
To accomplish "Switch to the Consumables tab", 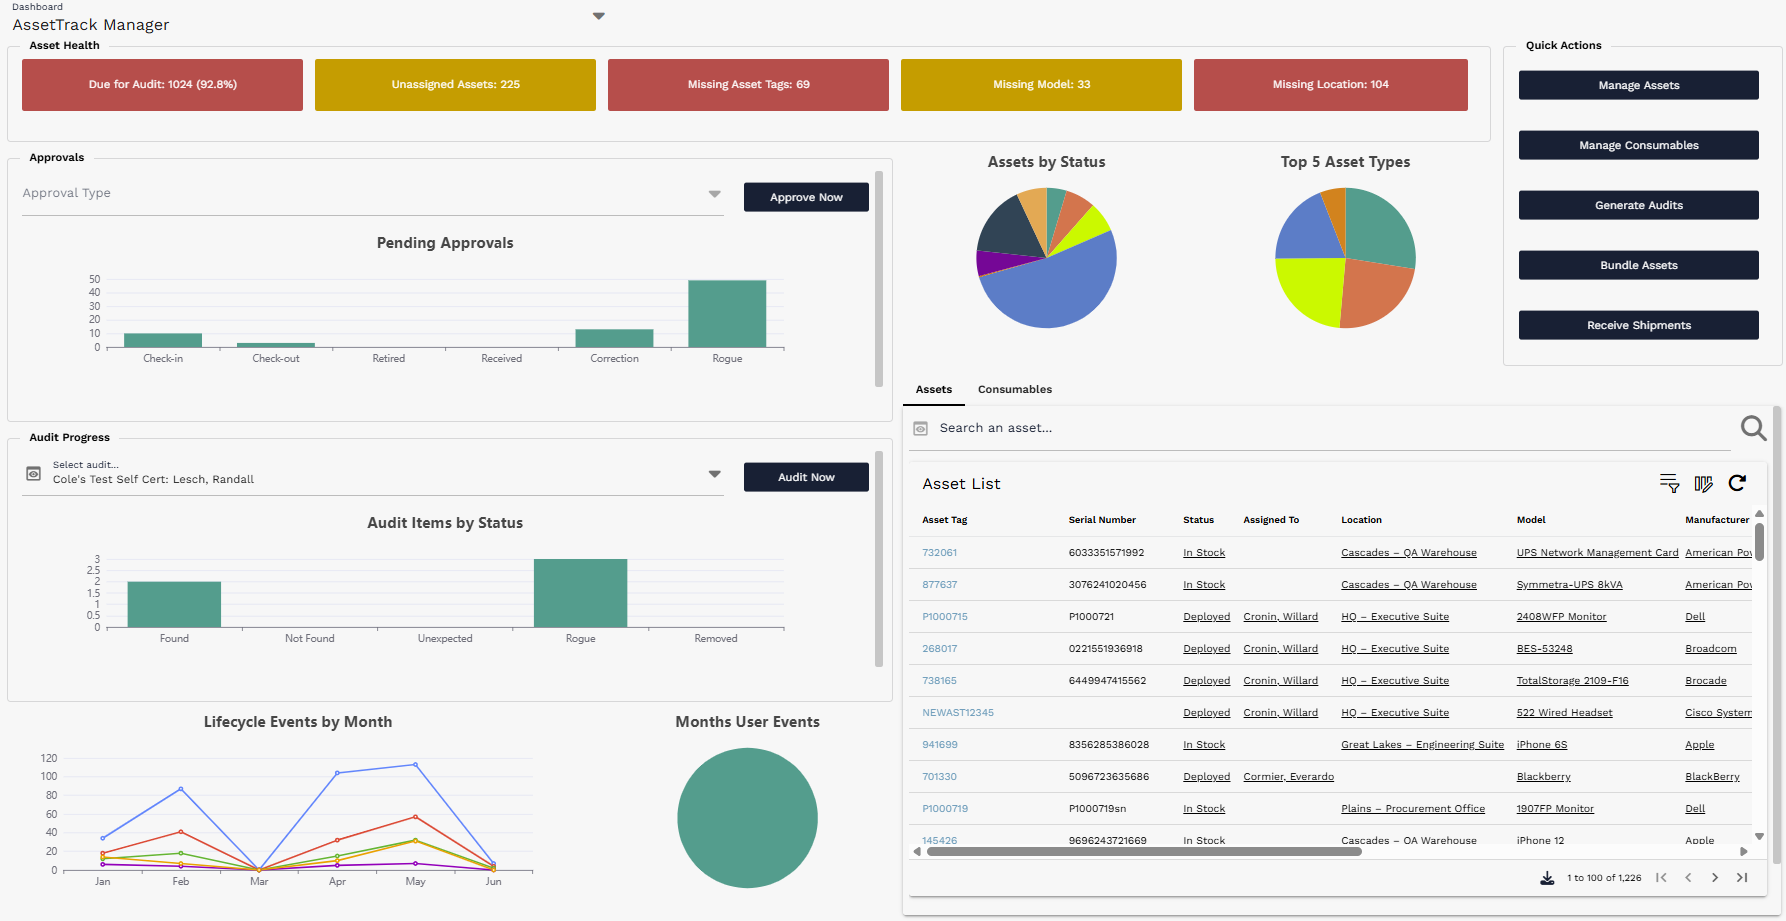I will point(1015,389).
